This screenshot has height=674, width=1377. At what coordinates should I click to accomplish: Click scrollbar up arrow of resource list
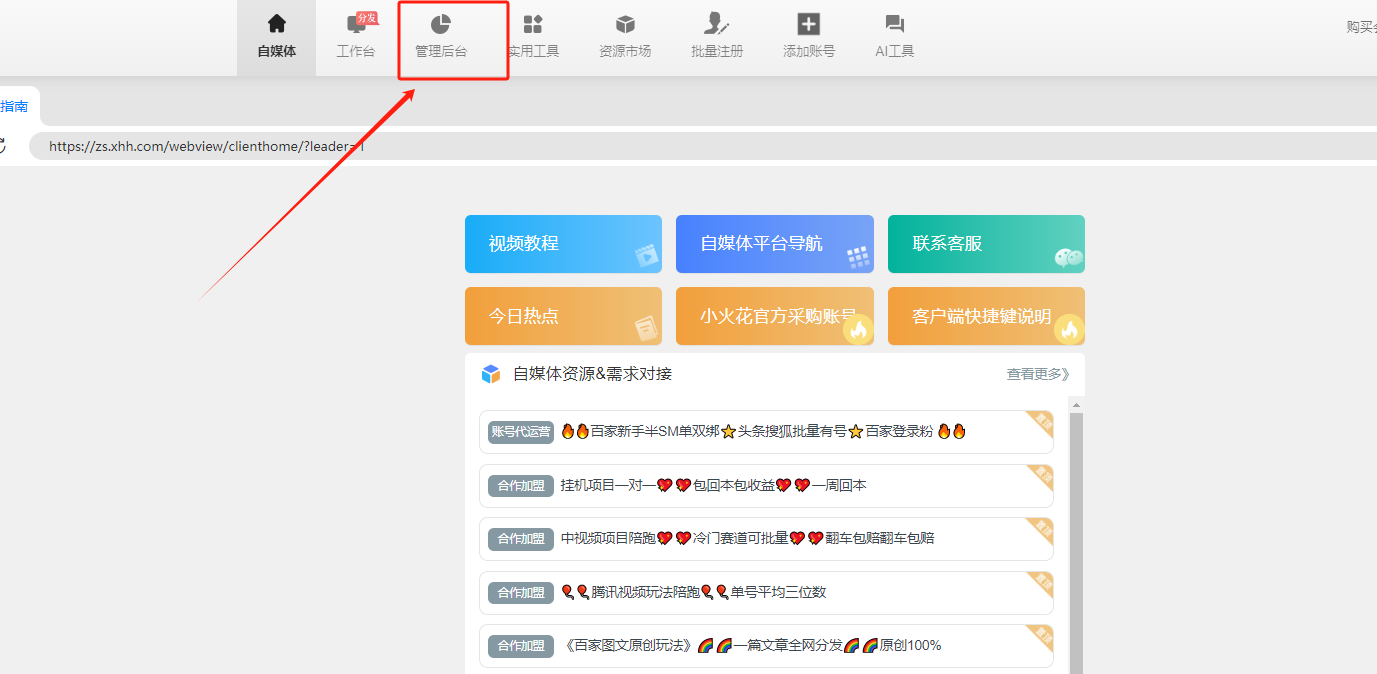(x=1077, y=405)
